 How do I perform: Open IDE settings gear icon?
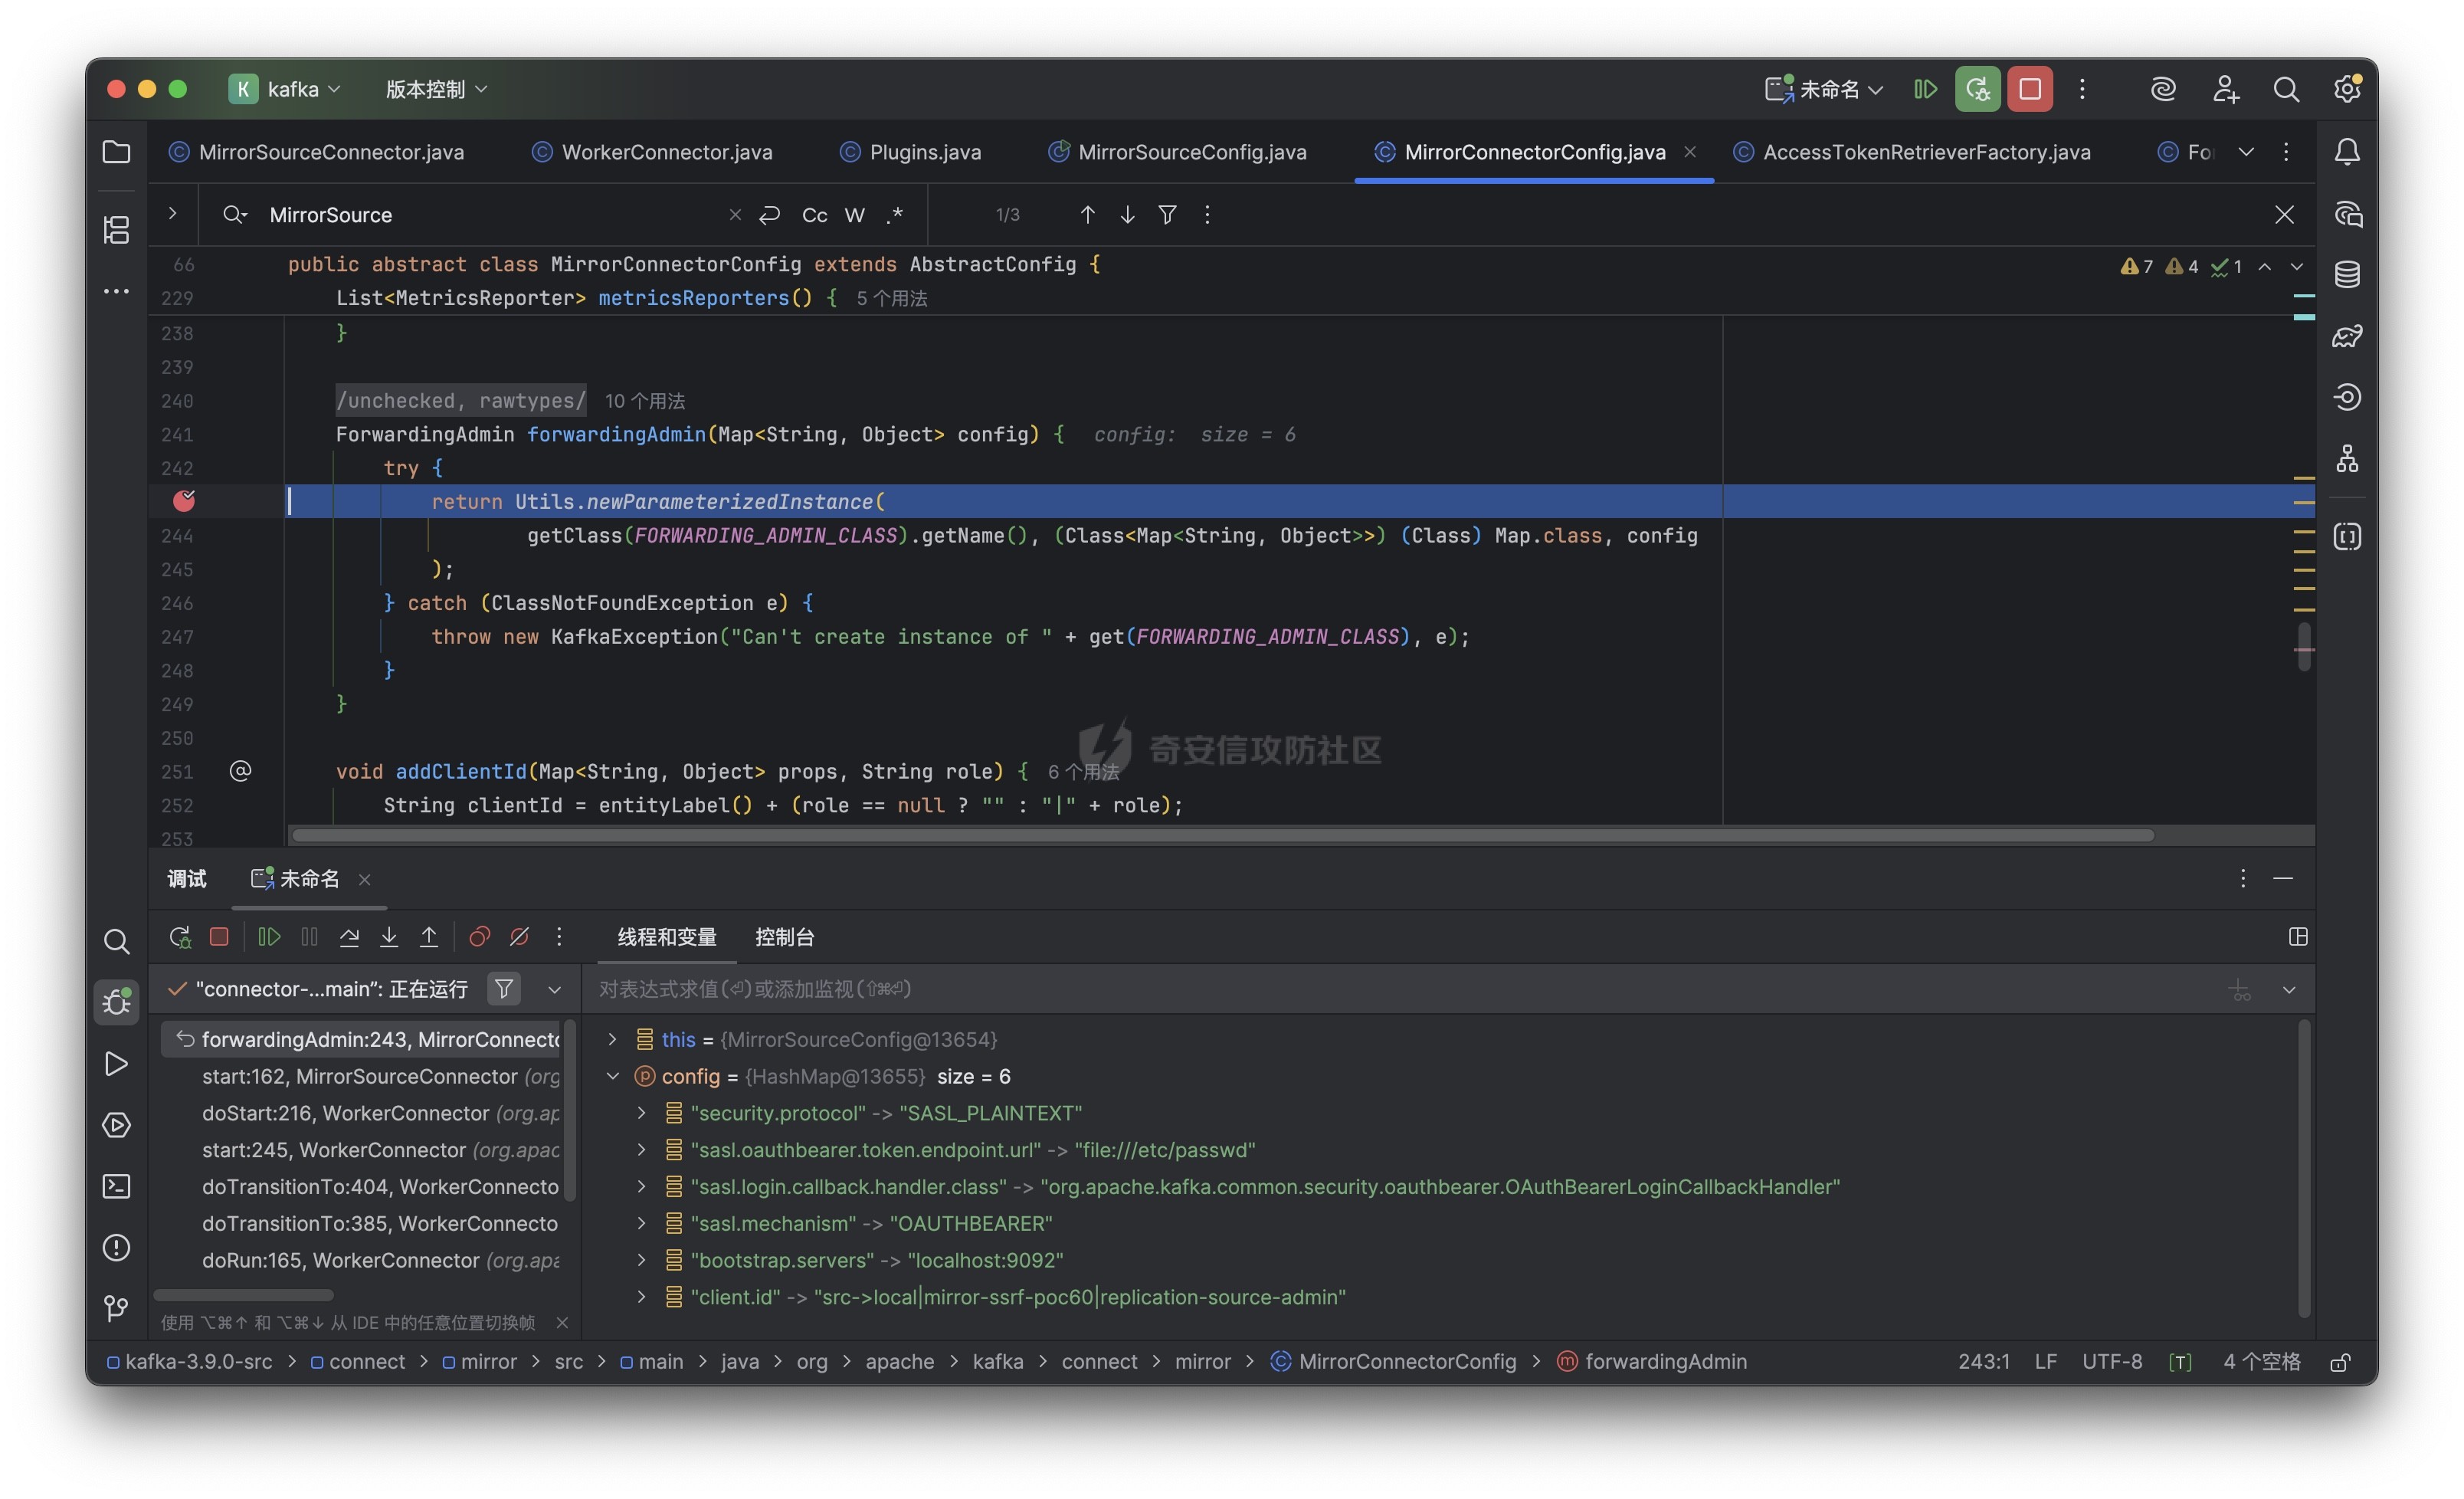[x=2347, y=89]
